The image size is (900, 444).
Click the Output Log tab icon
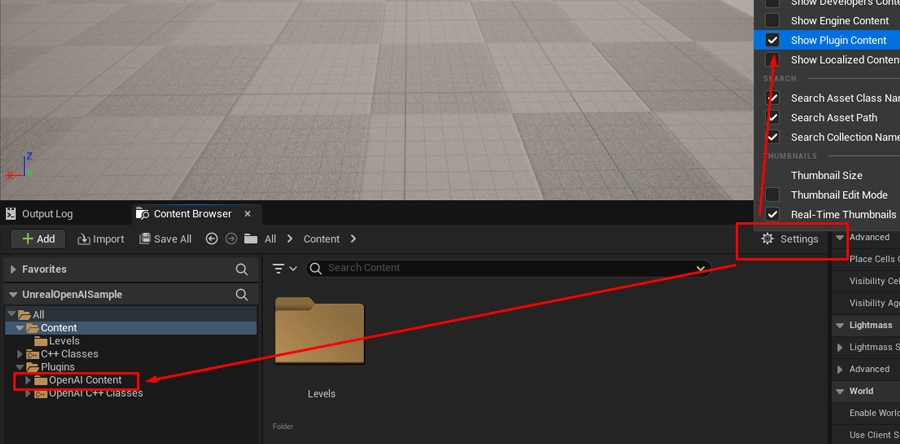[x=11, y=214]
